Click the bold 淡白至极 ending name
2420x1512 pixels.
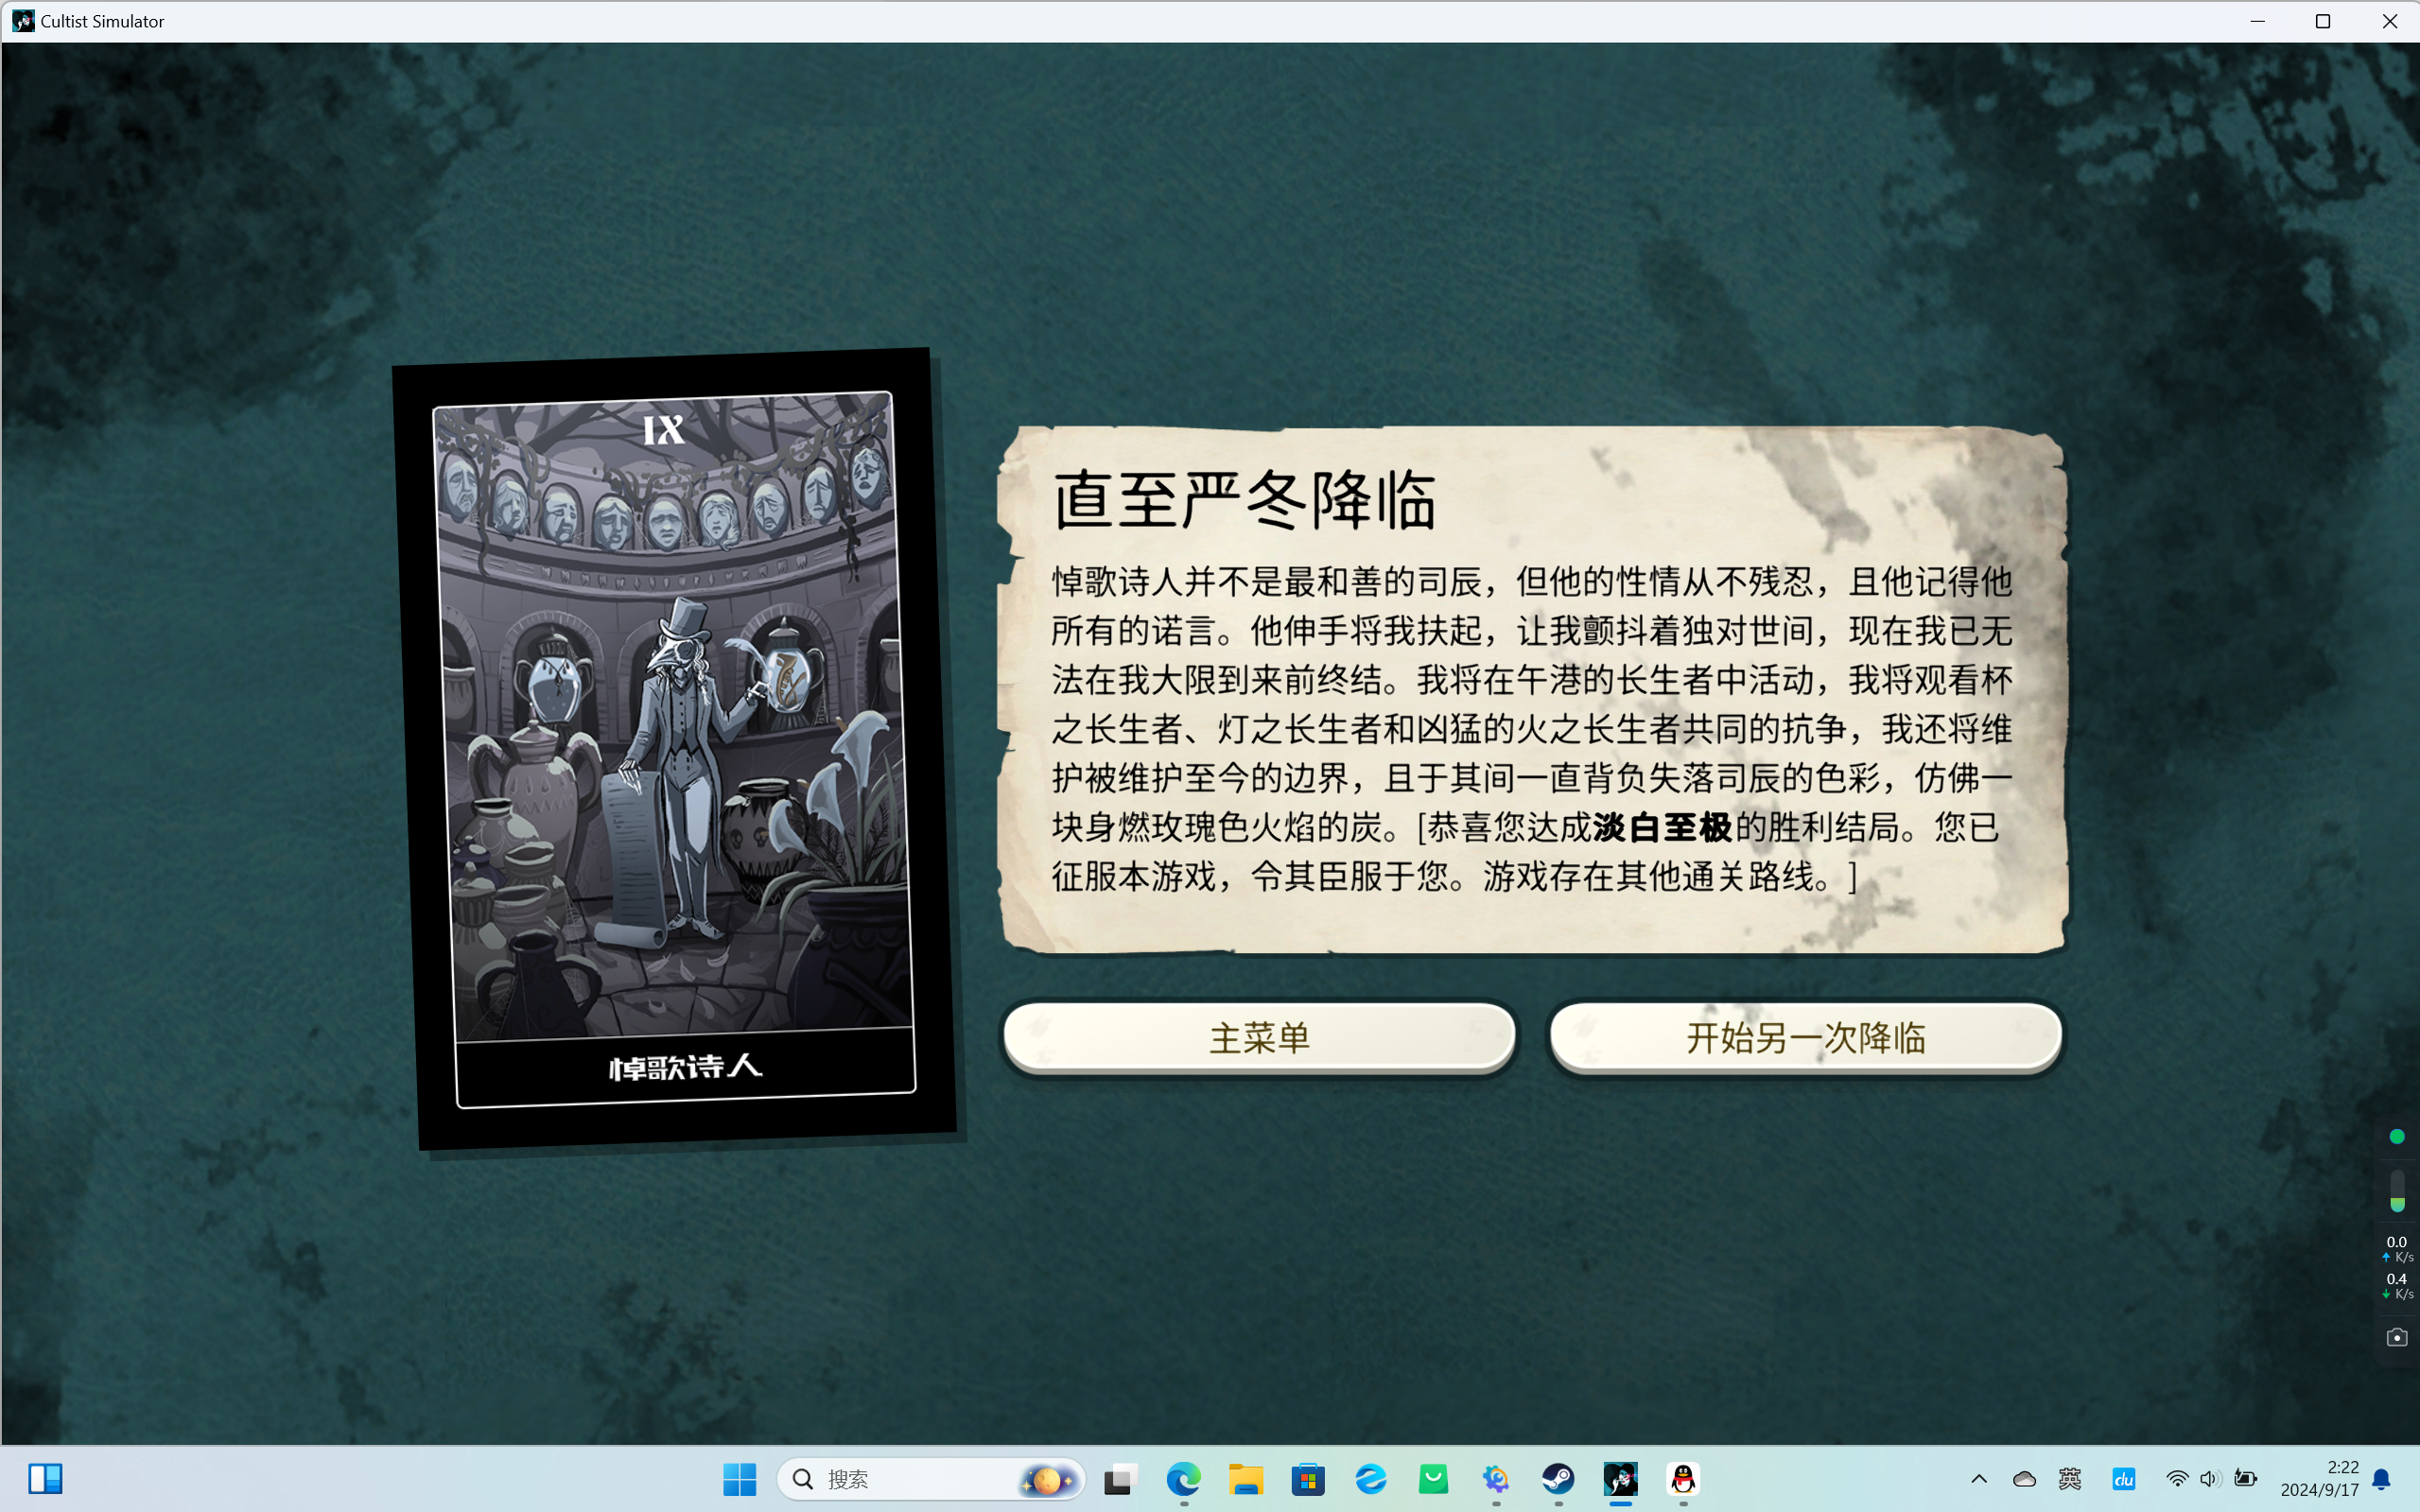pos(1661,827)
